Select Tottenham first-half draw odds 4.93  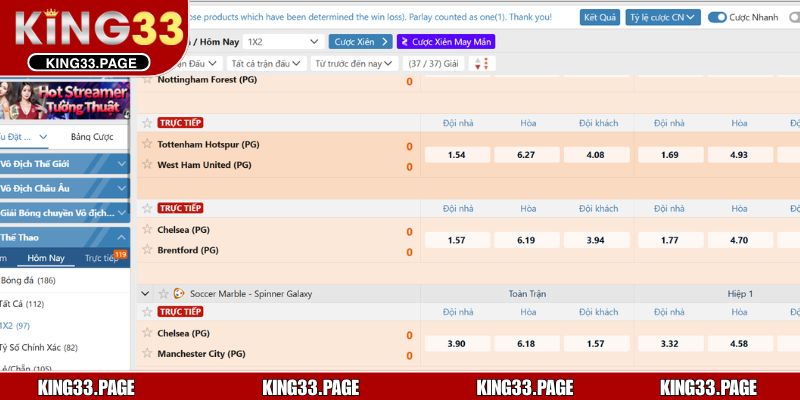pos(740,155)
